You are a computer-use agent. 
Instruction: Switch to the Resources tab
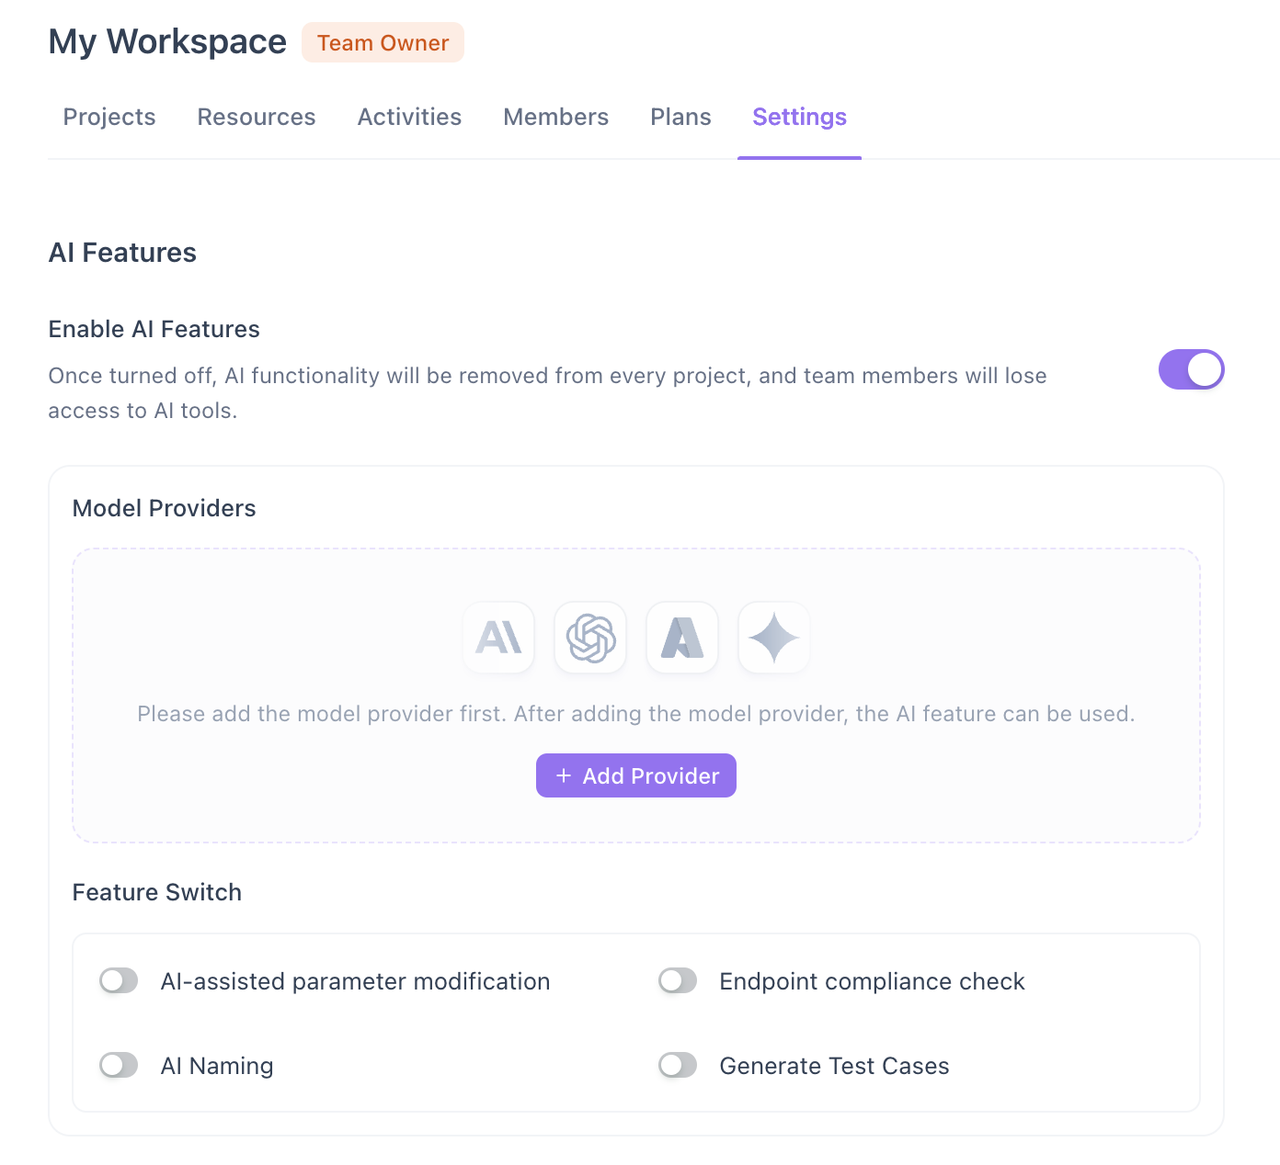tap(256, 117)
